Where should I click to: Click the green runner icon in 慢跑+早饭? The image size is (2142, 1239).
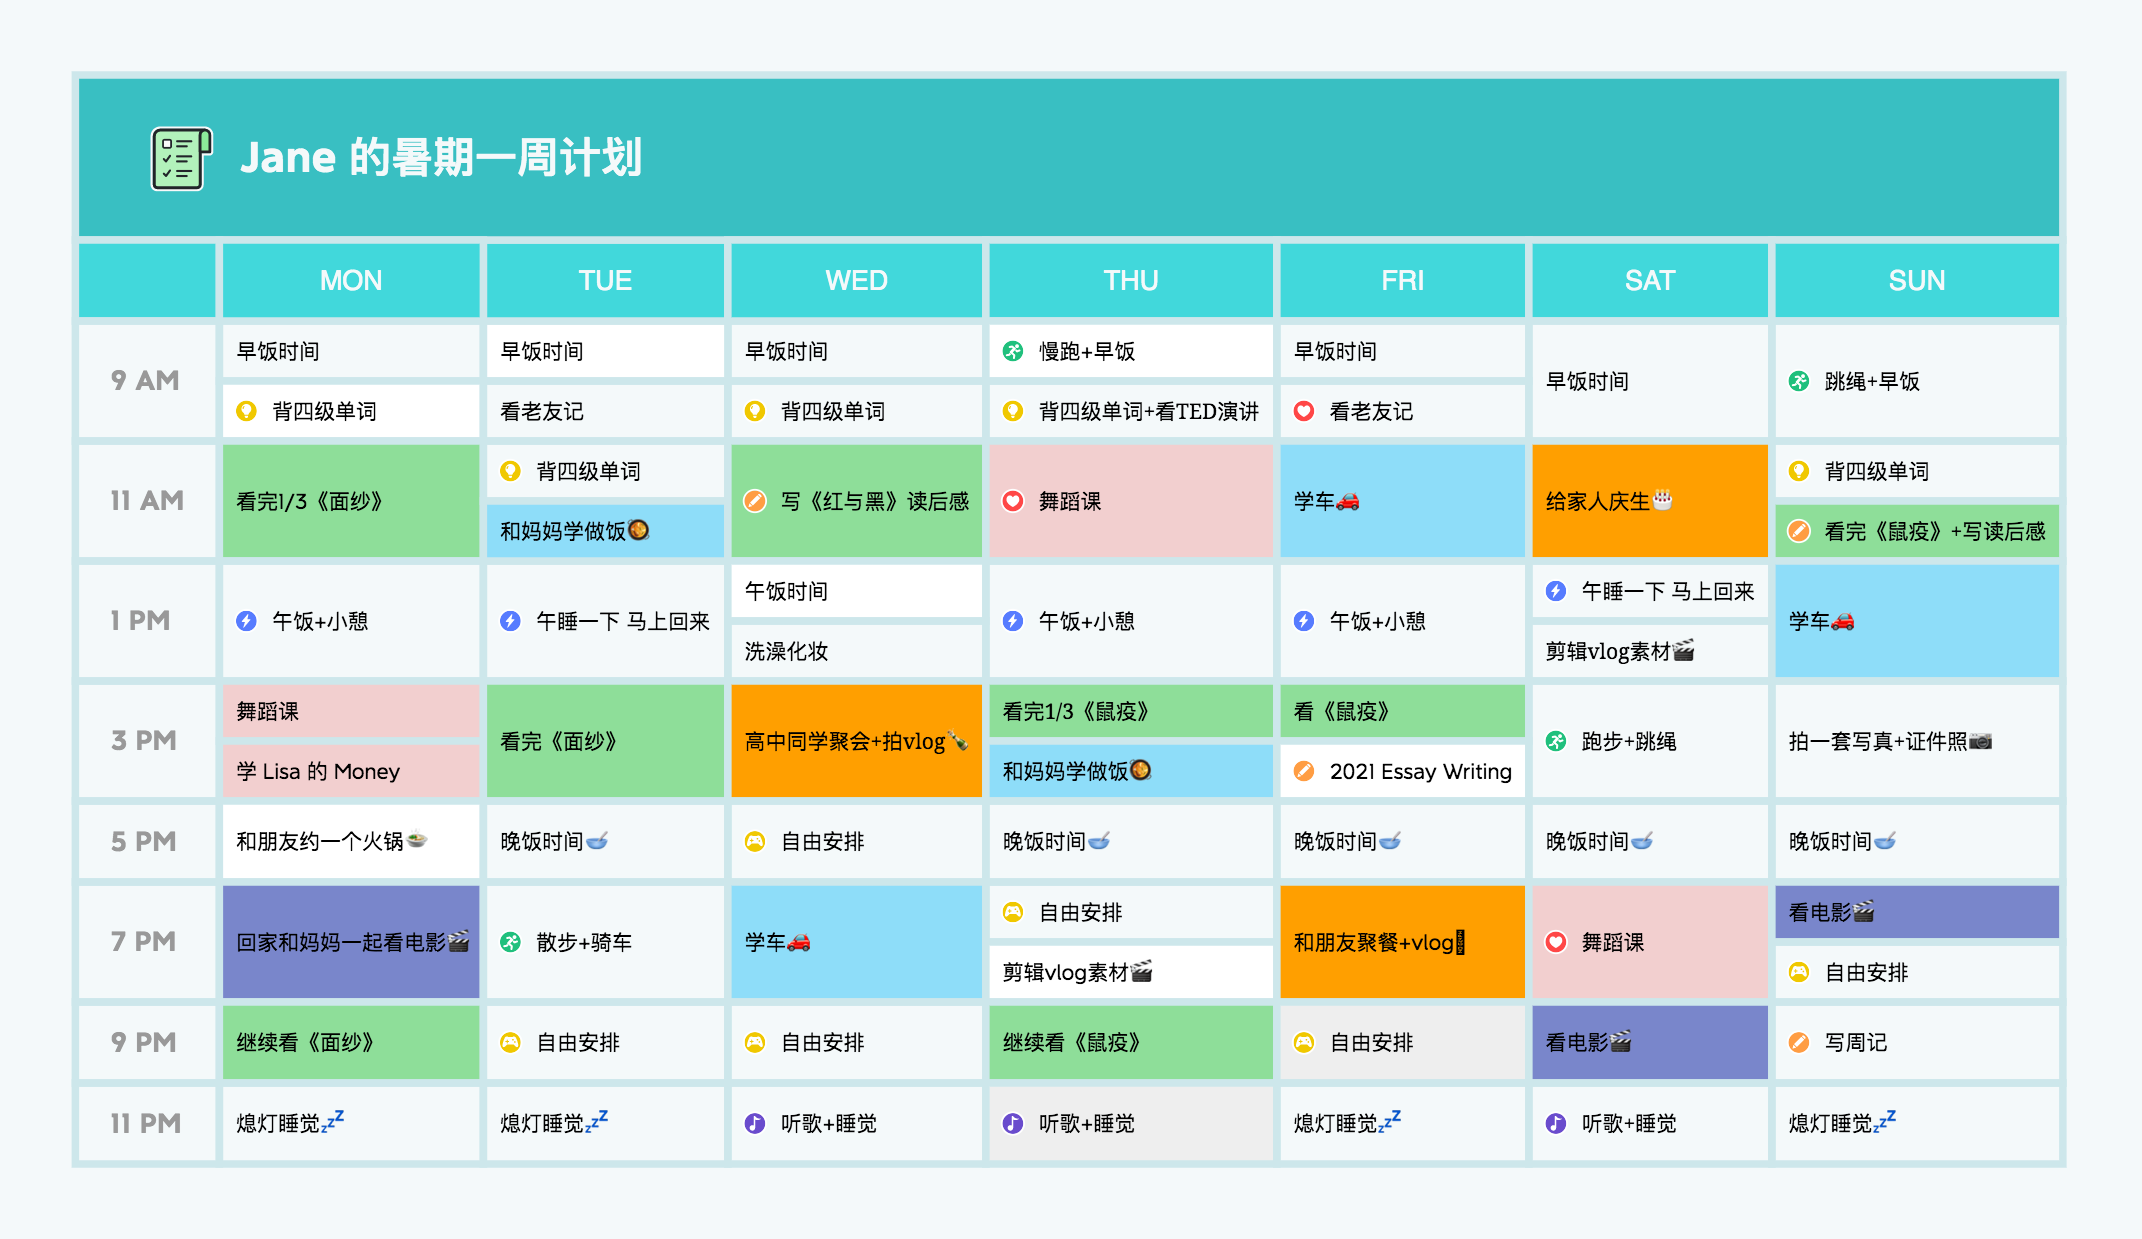click(1013, 351)
